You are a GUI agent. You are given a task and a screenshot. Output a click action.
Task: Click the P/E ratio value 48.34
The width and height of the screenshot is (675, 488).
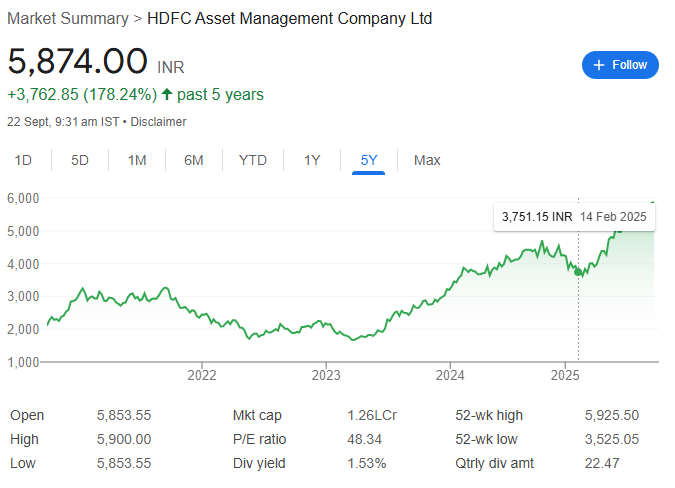364,439
